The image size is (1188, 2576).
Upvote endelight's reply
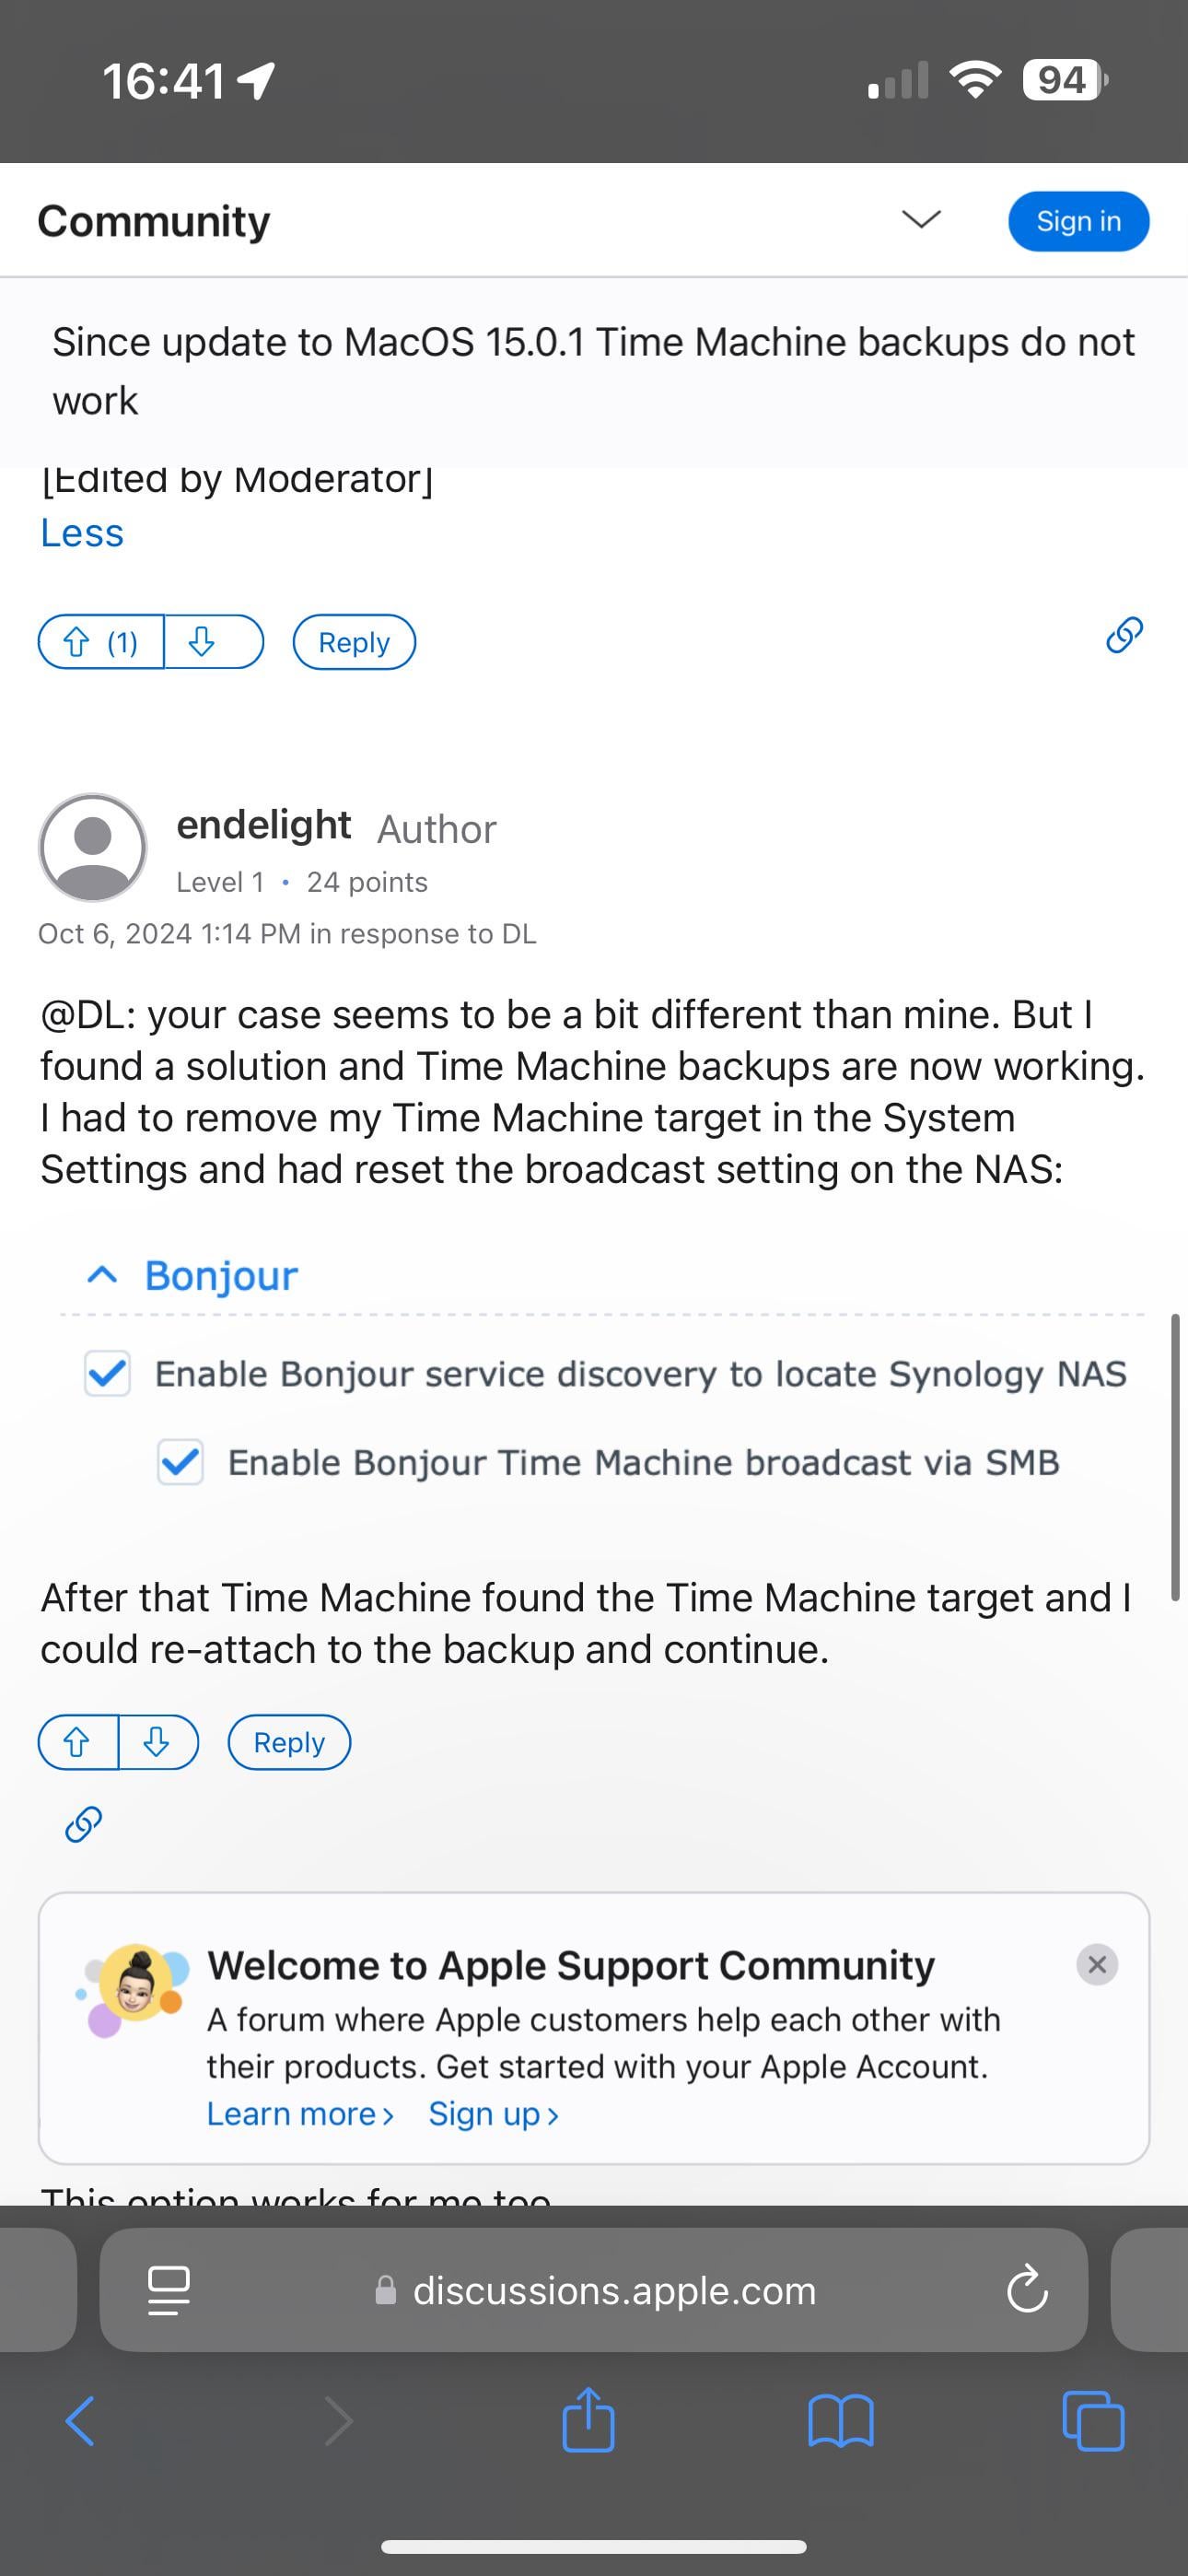point(78,1742)
